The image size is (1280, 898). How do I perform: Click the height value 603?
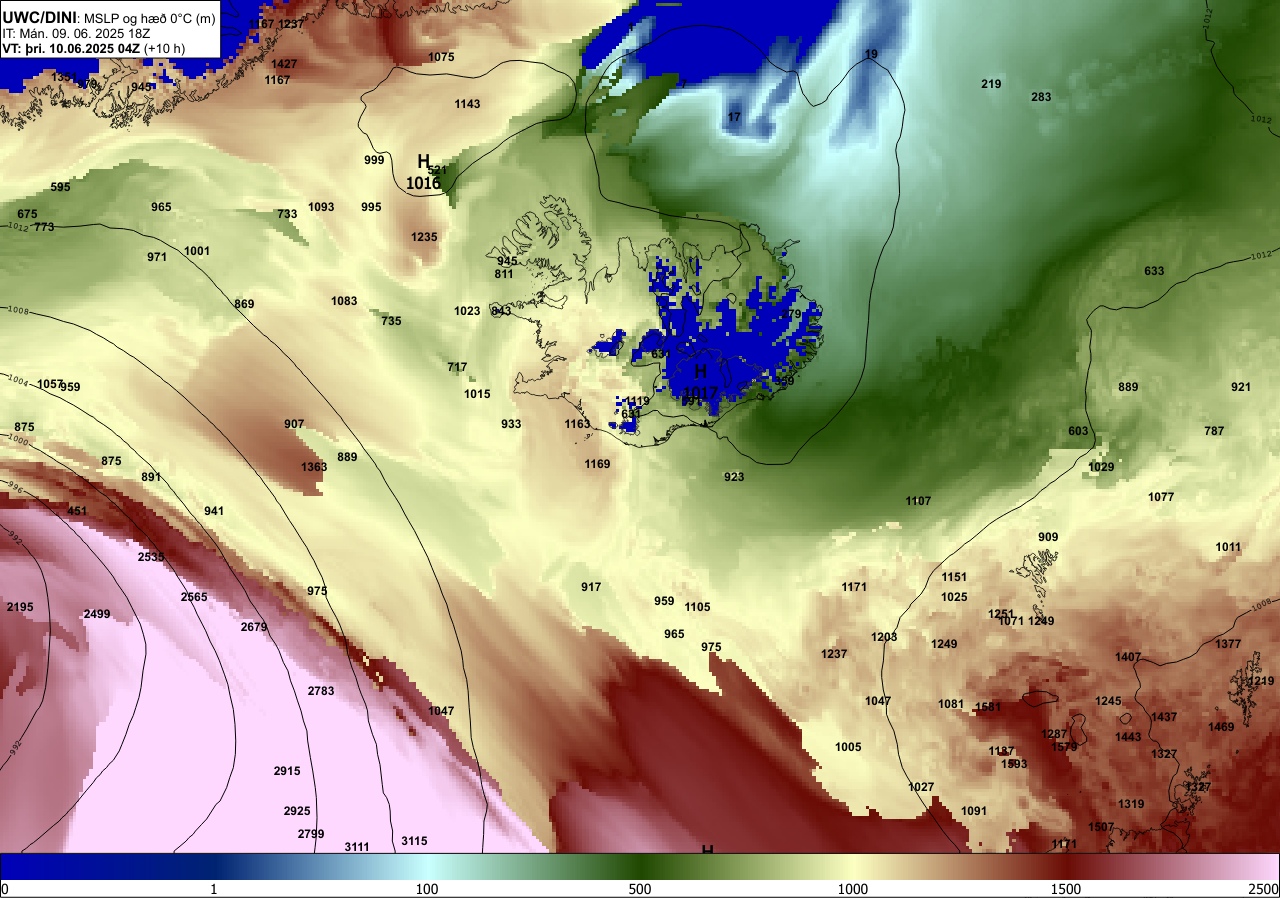coord(1078,431)
